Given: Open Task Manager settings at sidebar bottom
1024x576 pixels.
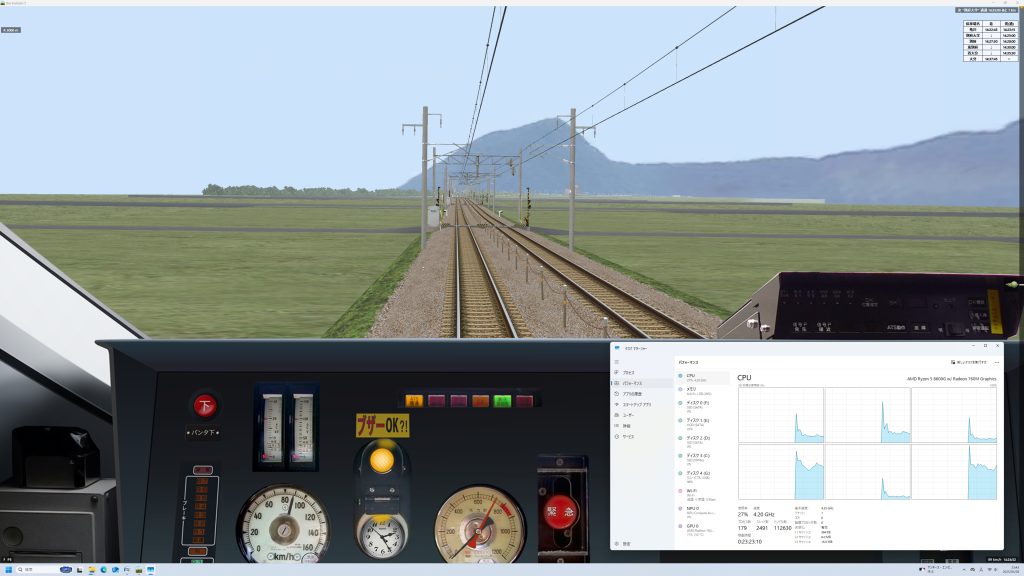Looking at the screenshot, I should [626, 543].
